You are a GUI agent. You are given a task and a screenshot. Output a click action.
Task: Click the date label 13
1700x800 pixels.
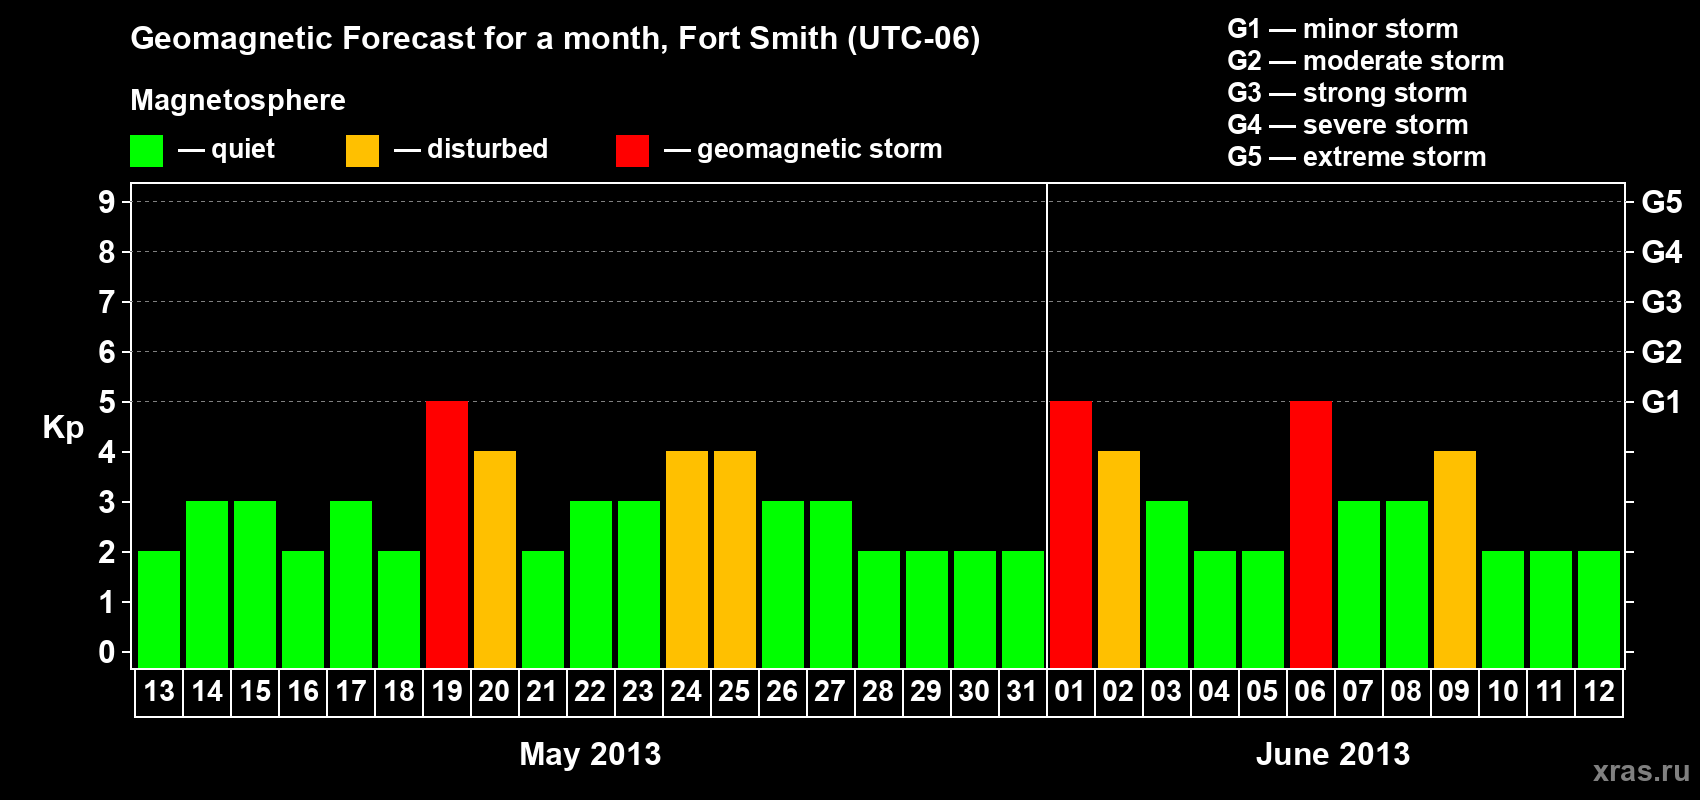159,691
